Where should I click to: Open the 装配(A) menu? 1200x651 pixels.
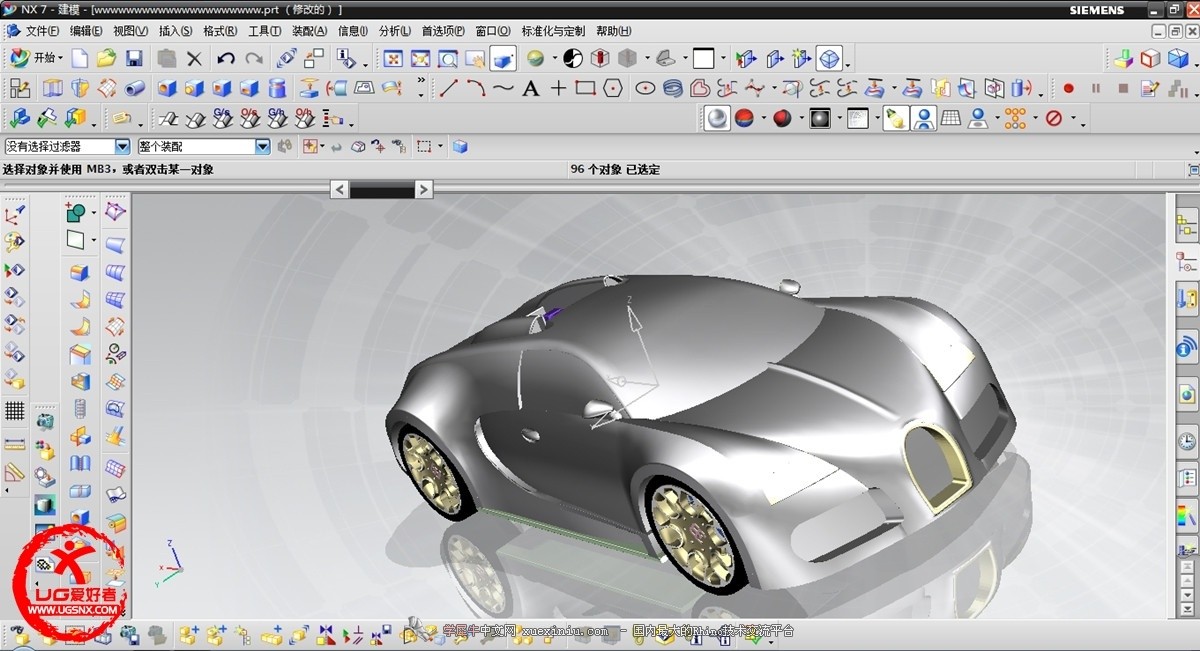pyautogui.click(x=309, y=31)
